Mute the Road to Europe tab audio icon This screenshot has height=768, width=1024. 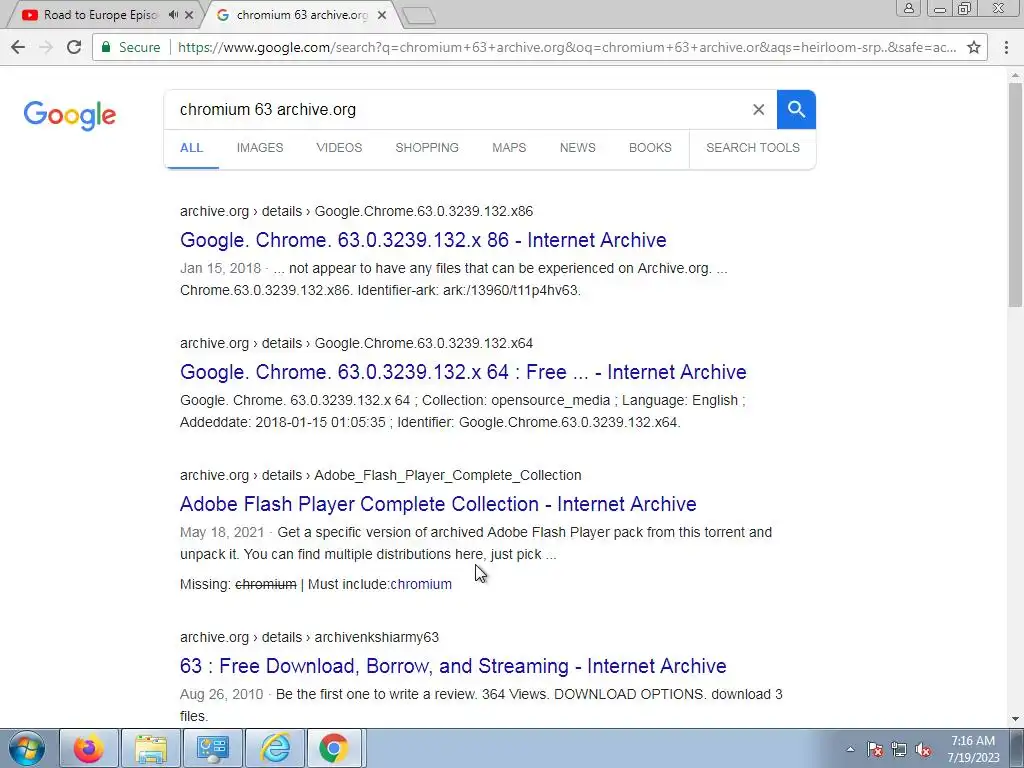173,14
